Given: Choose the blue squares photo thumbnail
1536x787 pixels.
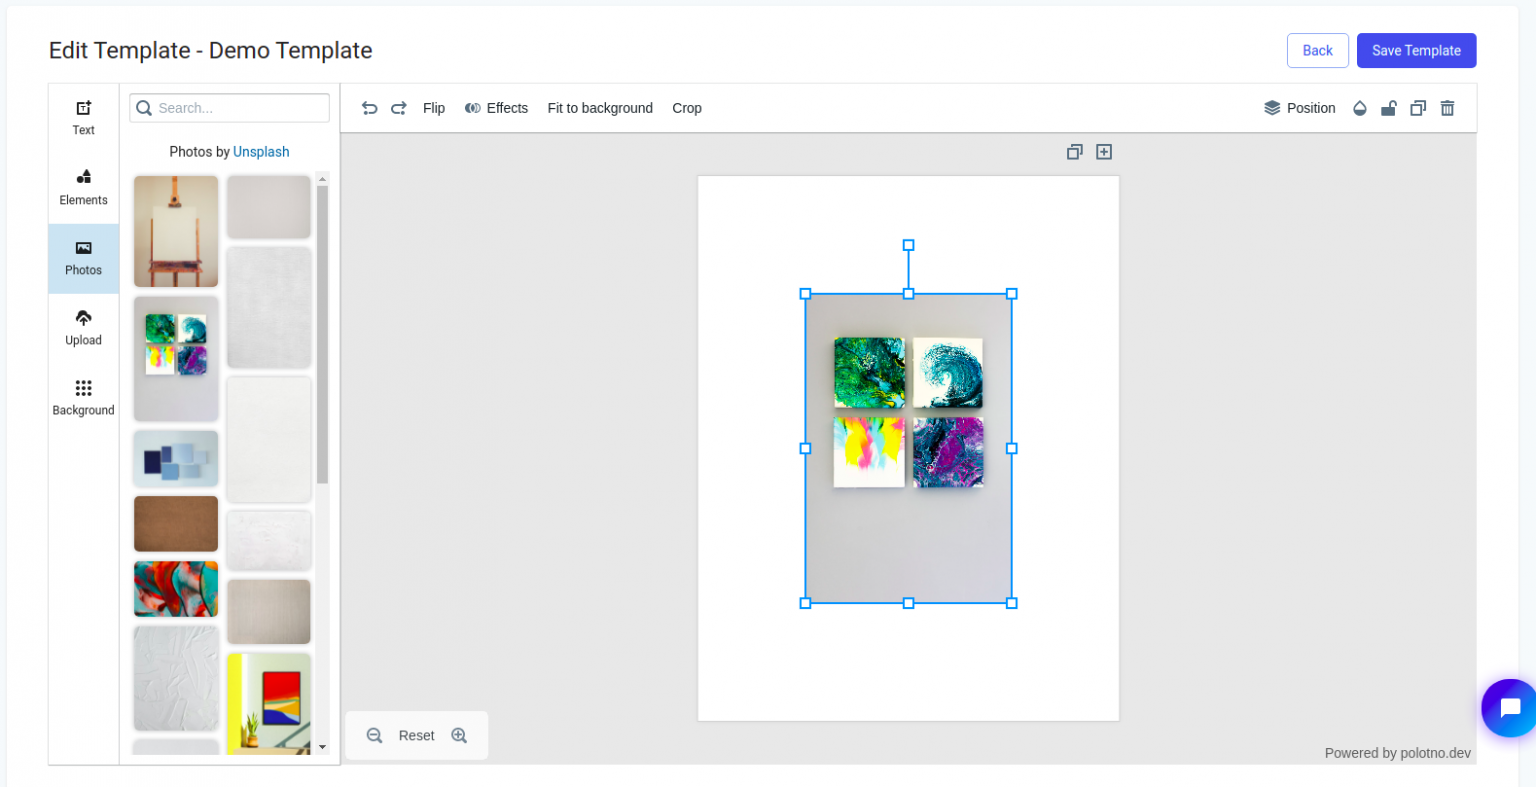Looking at the screenshot, I should tap(176, 459).
